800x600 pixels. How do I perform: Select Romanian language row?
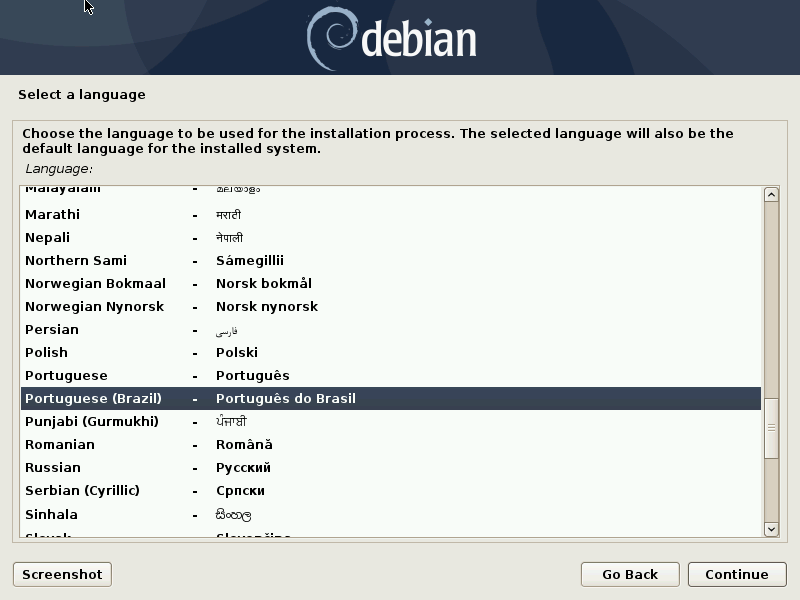(391, 444)
